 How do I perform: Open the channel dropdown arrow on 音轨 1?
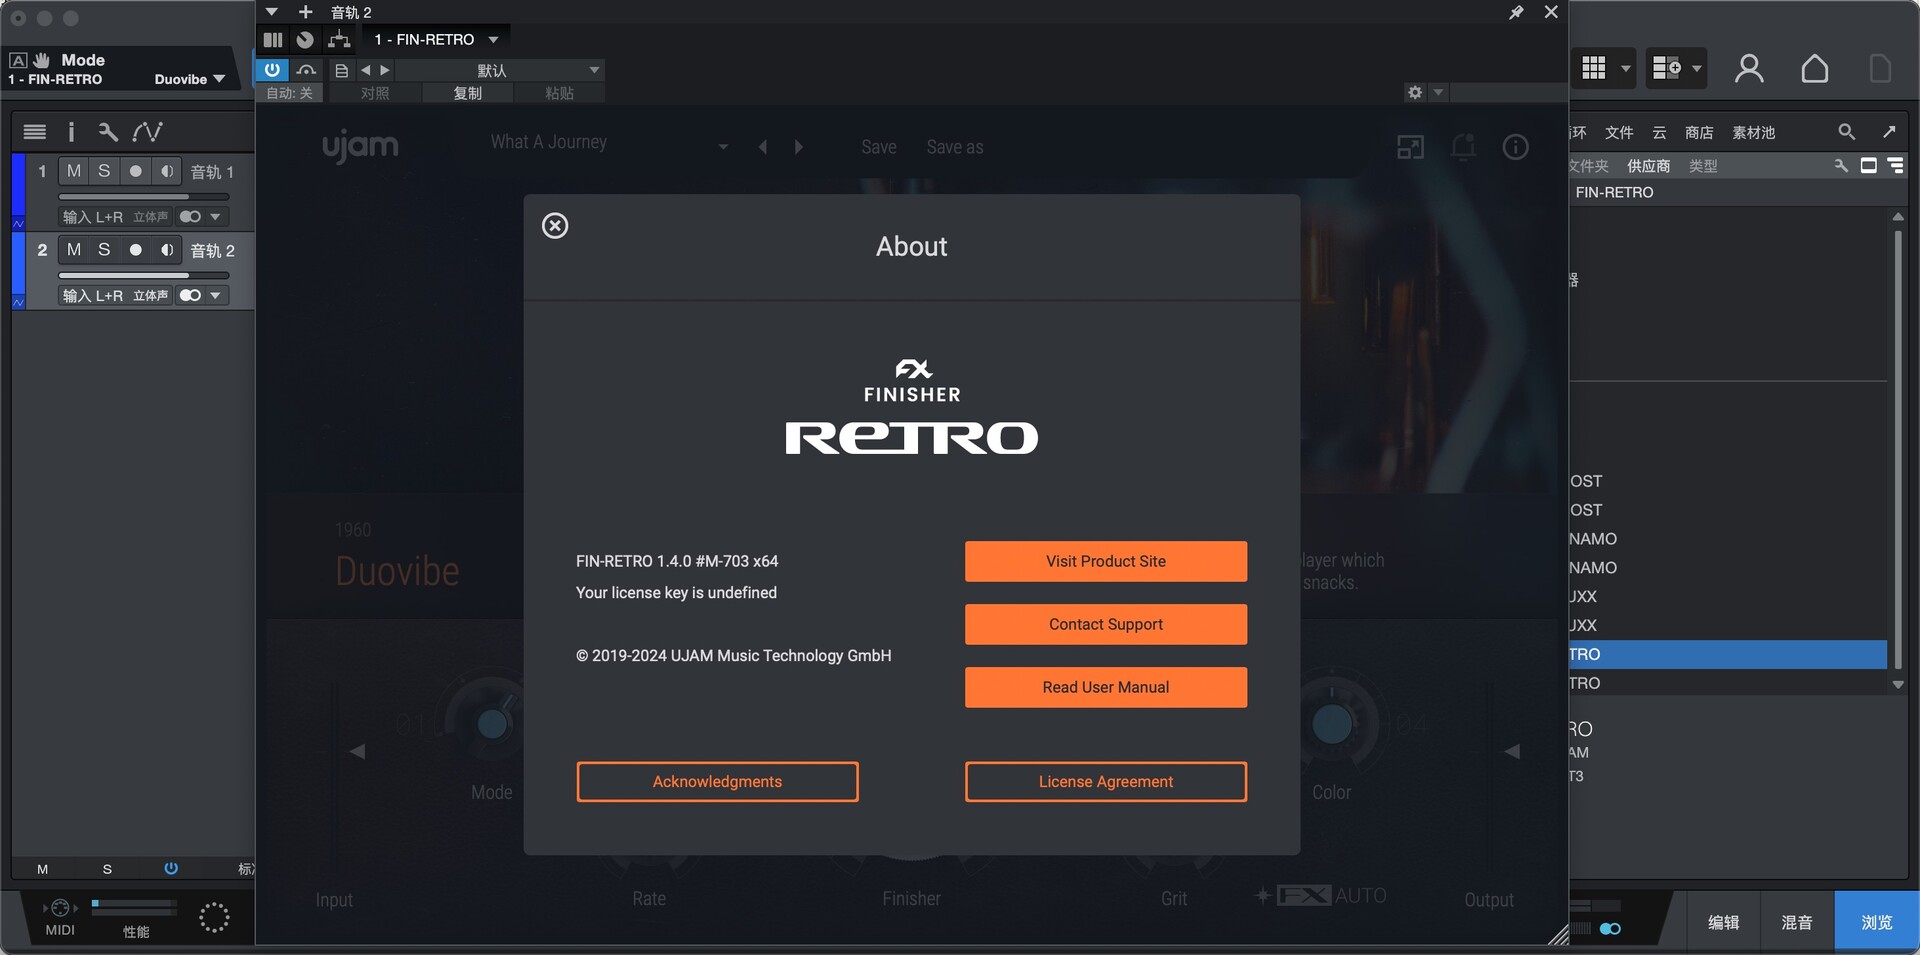[215, 217]
